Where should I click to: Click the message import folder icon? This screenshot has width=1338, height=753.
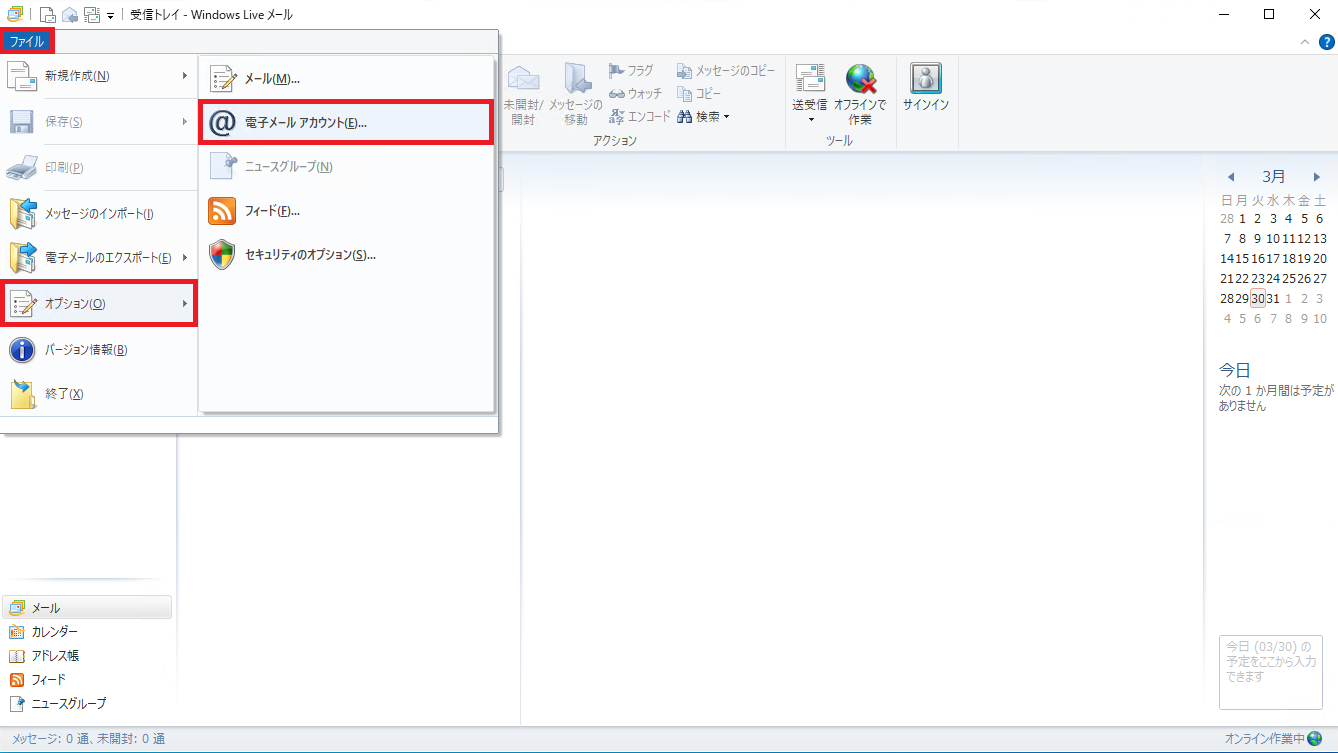(22, 214)
